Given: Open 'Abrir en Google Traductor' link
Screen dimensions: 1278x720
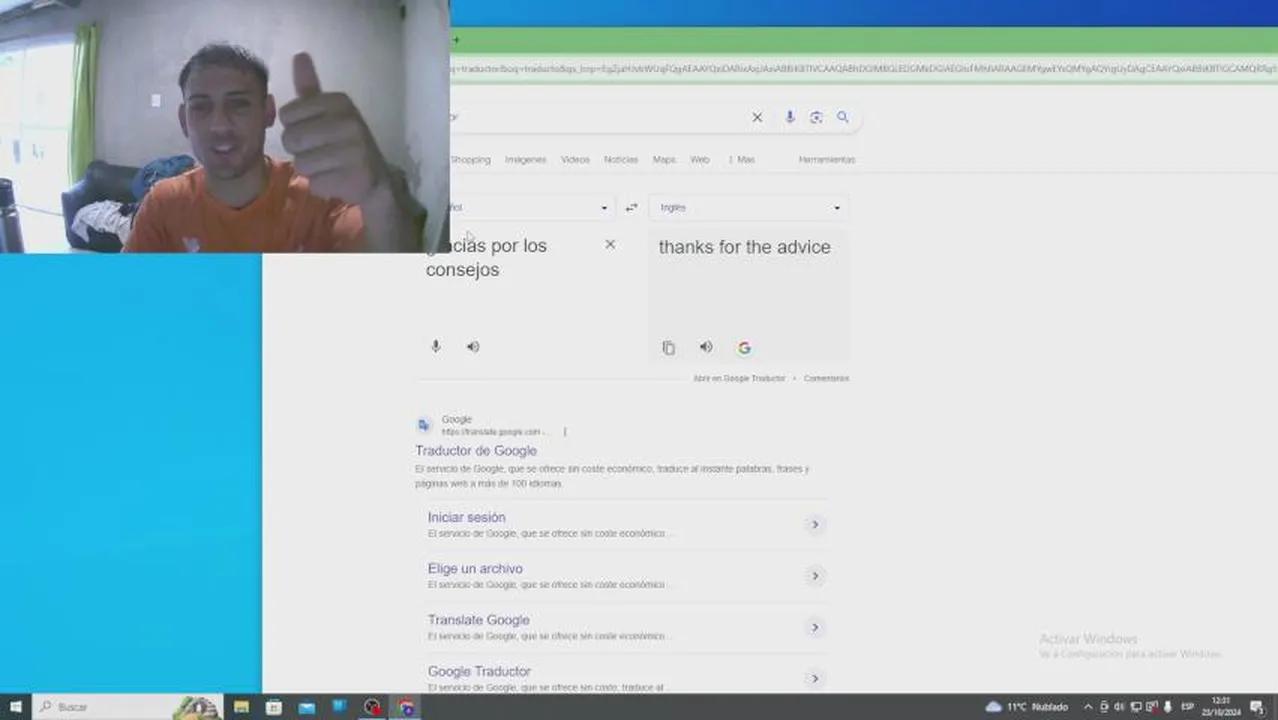Looking at the screenshot, I should 739,379.
